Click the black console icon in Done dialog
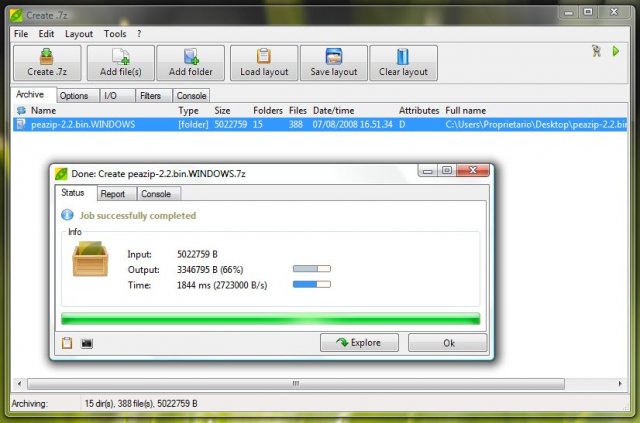Screen dimensions: 640x423 pyautogui.click(x=87, y=343)
